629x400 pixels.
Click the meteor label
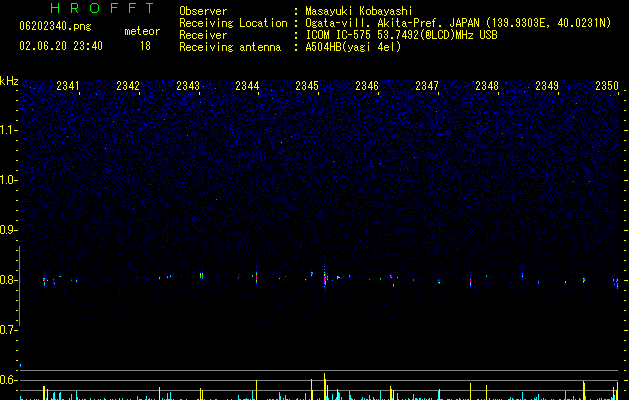coord(142,31)
